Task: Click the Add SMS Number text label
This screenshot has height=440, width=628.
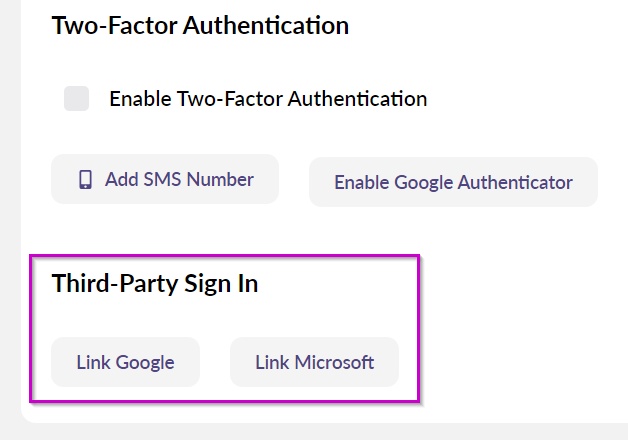Action: [179, 179]
